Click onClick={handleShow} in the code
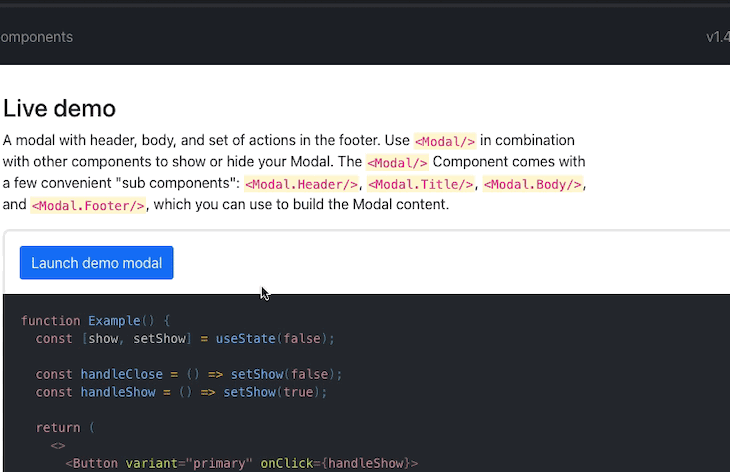This screenshot has height=472, width=730. tap(339, 463)
